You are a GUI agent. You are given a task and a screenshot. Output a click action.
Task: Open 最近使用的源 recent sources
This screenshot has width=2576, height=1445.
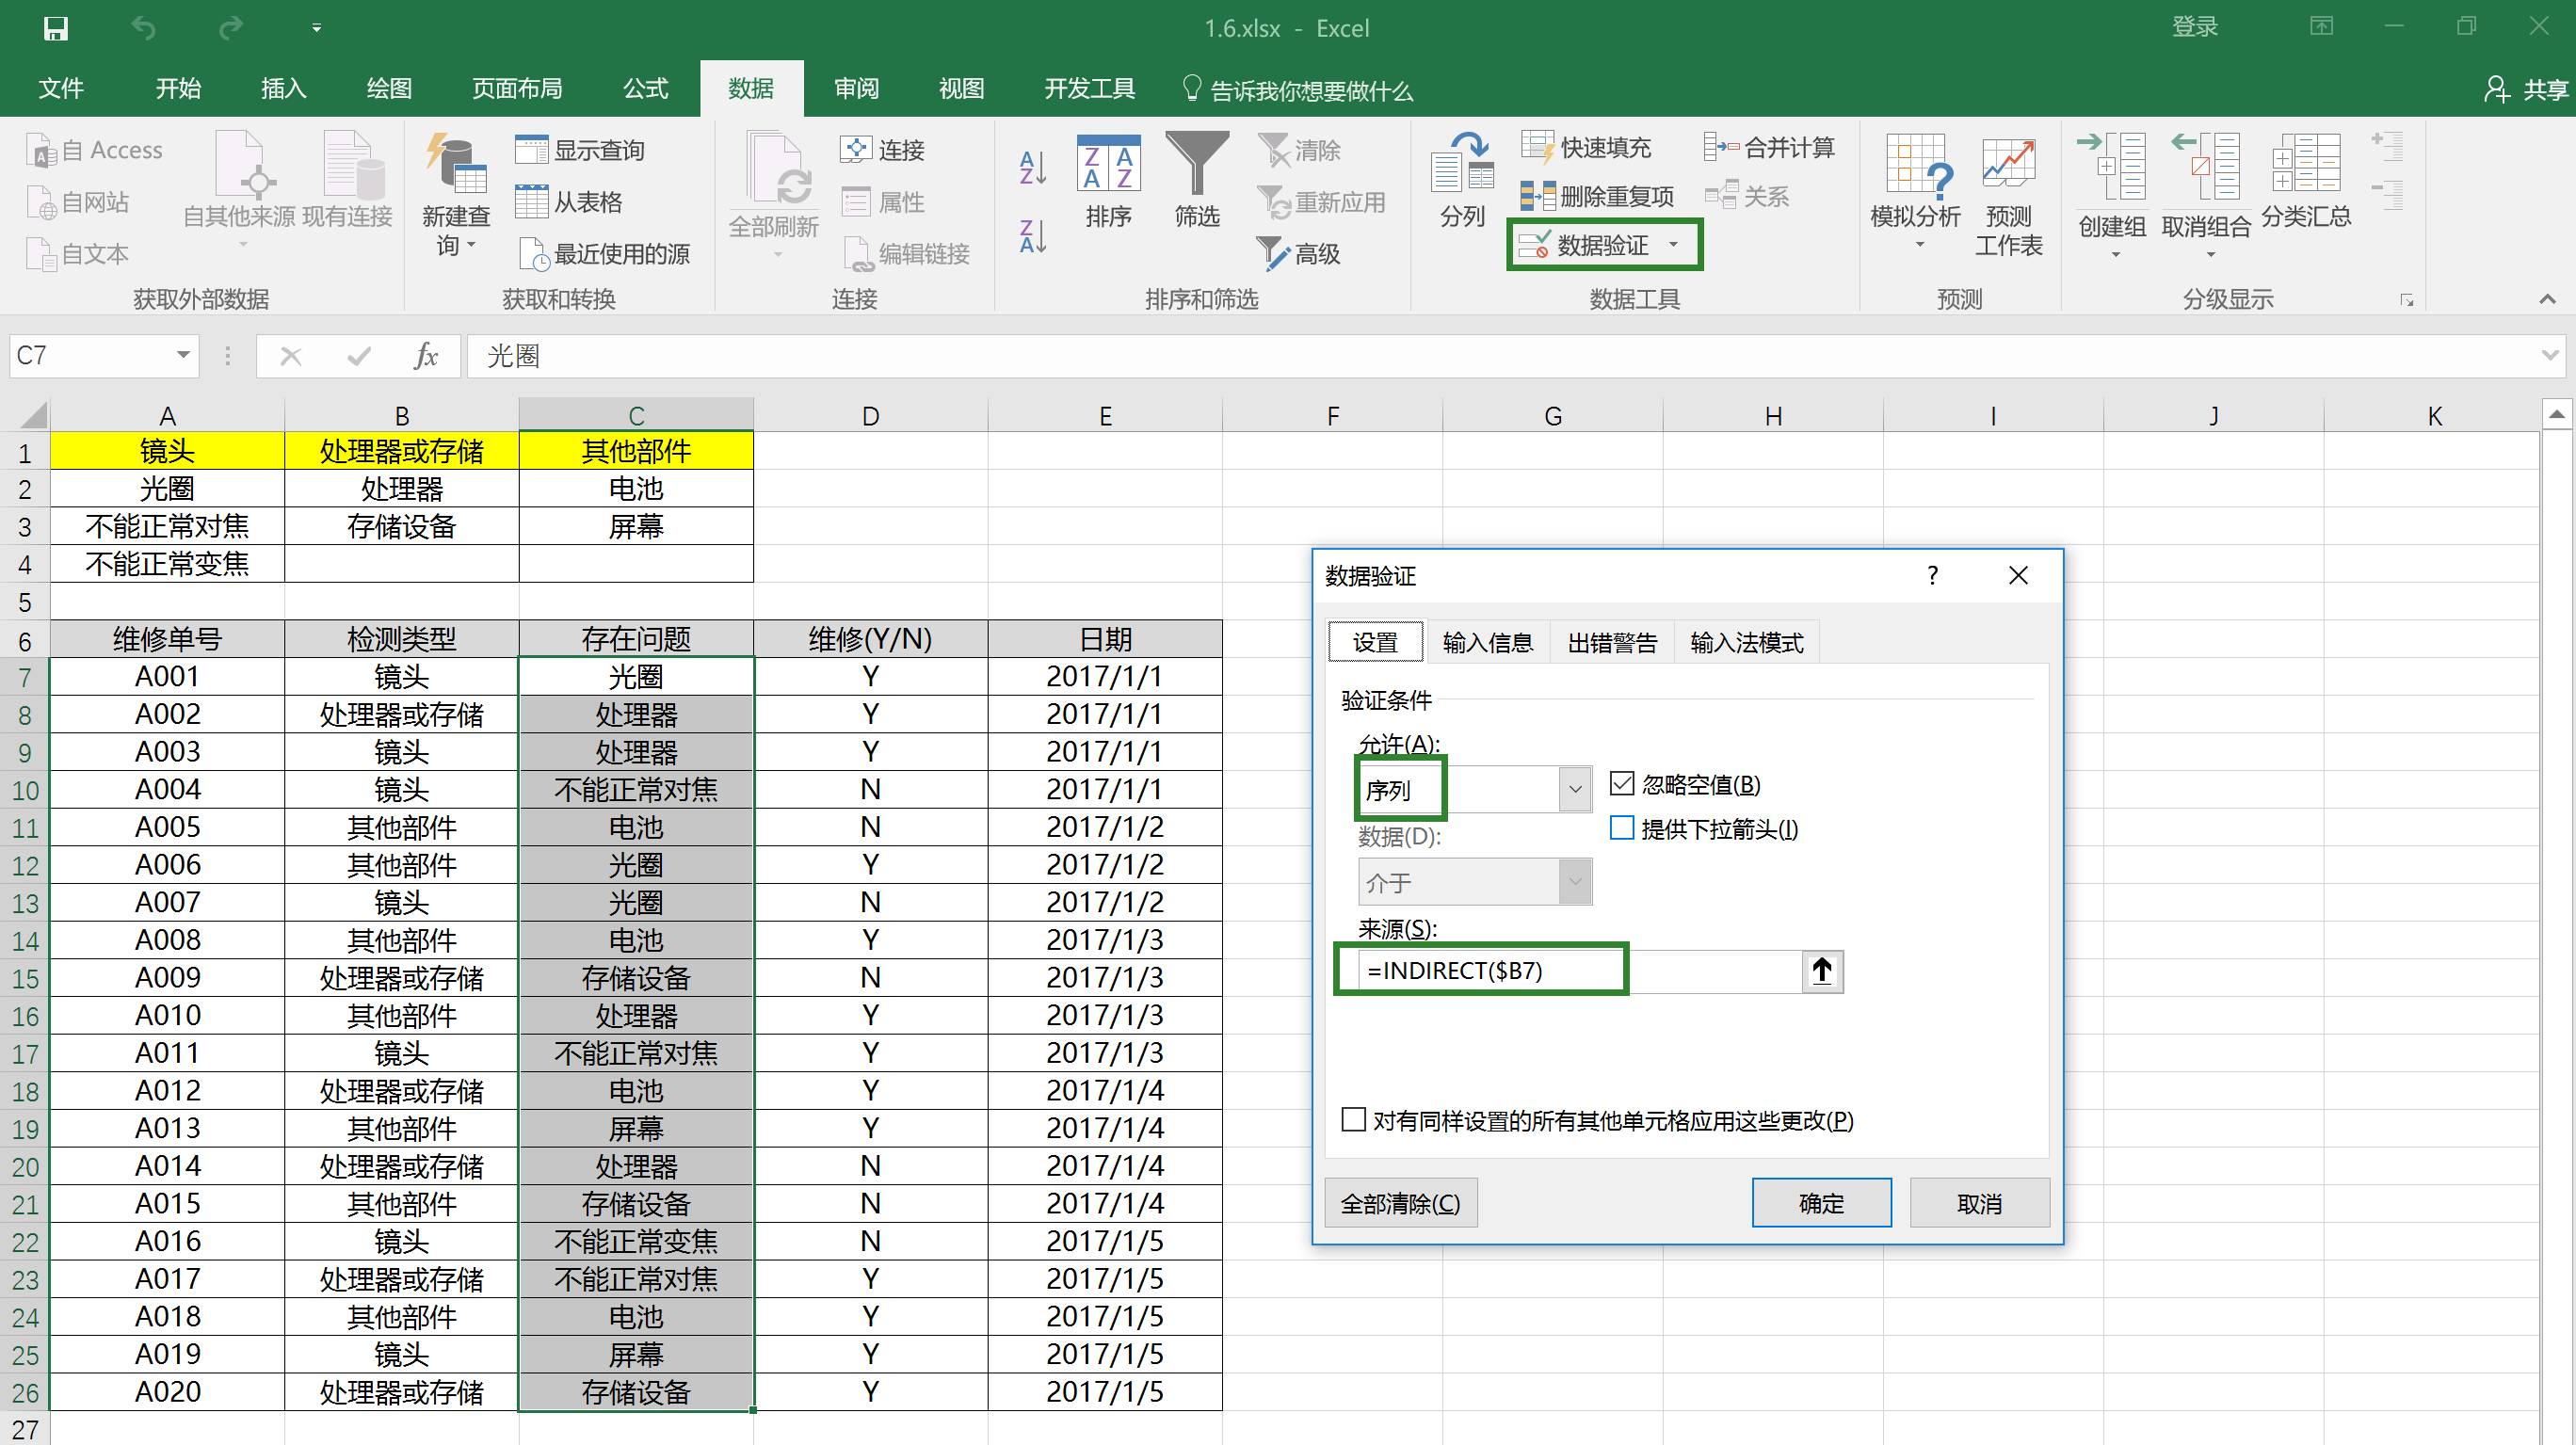click(604, 254)
